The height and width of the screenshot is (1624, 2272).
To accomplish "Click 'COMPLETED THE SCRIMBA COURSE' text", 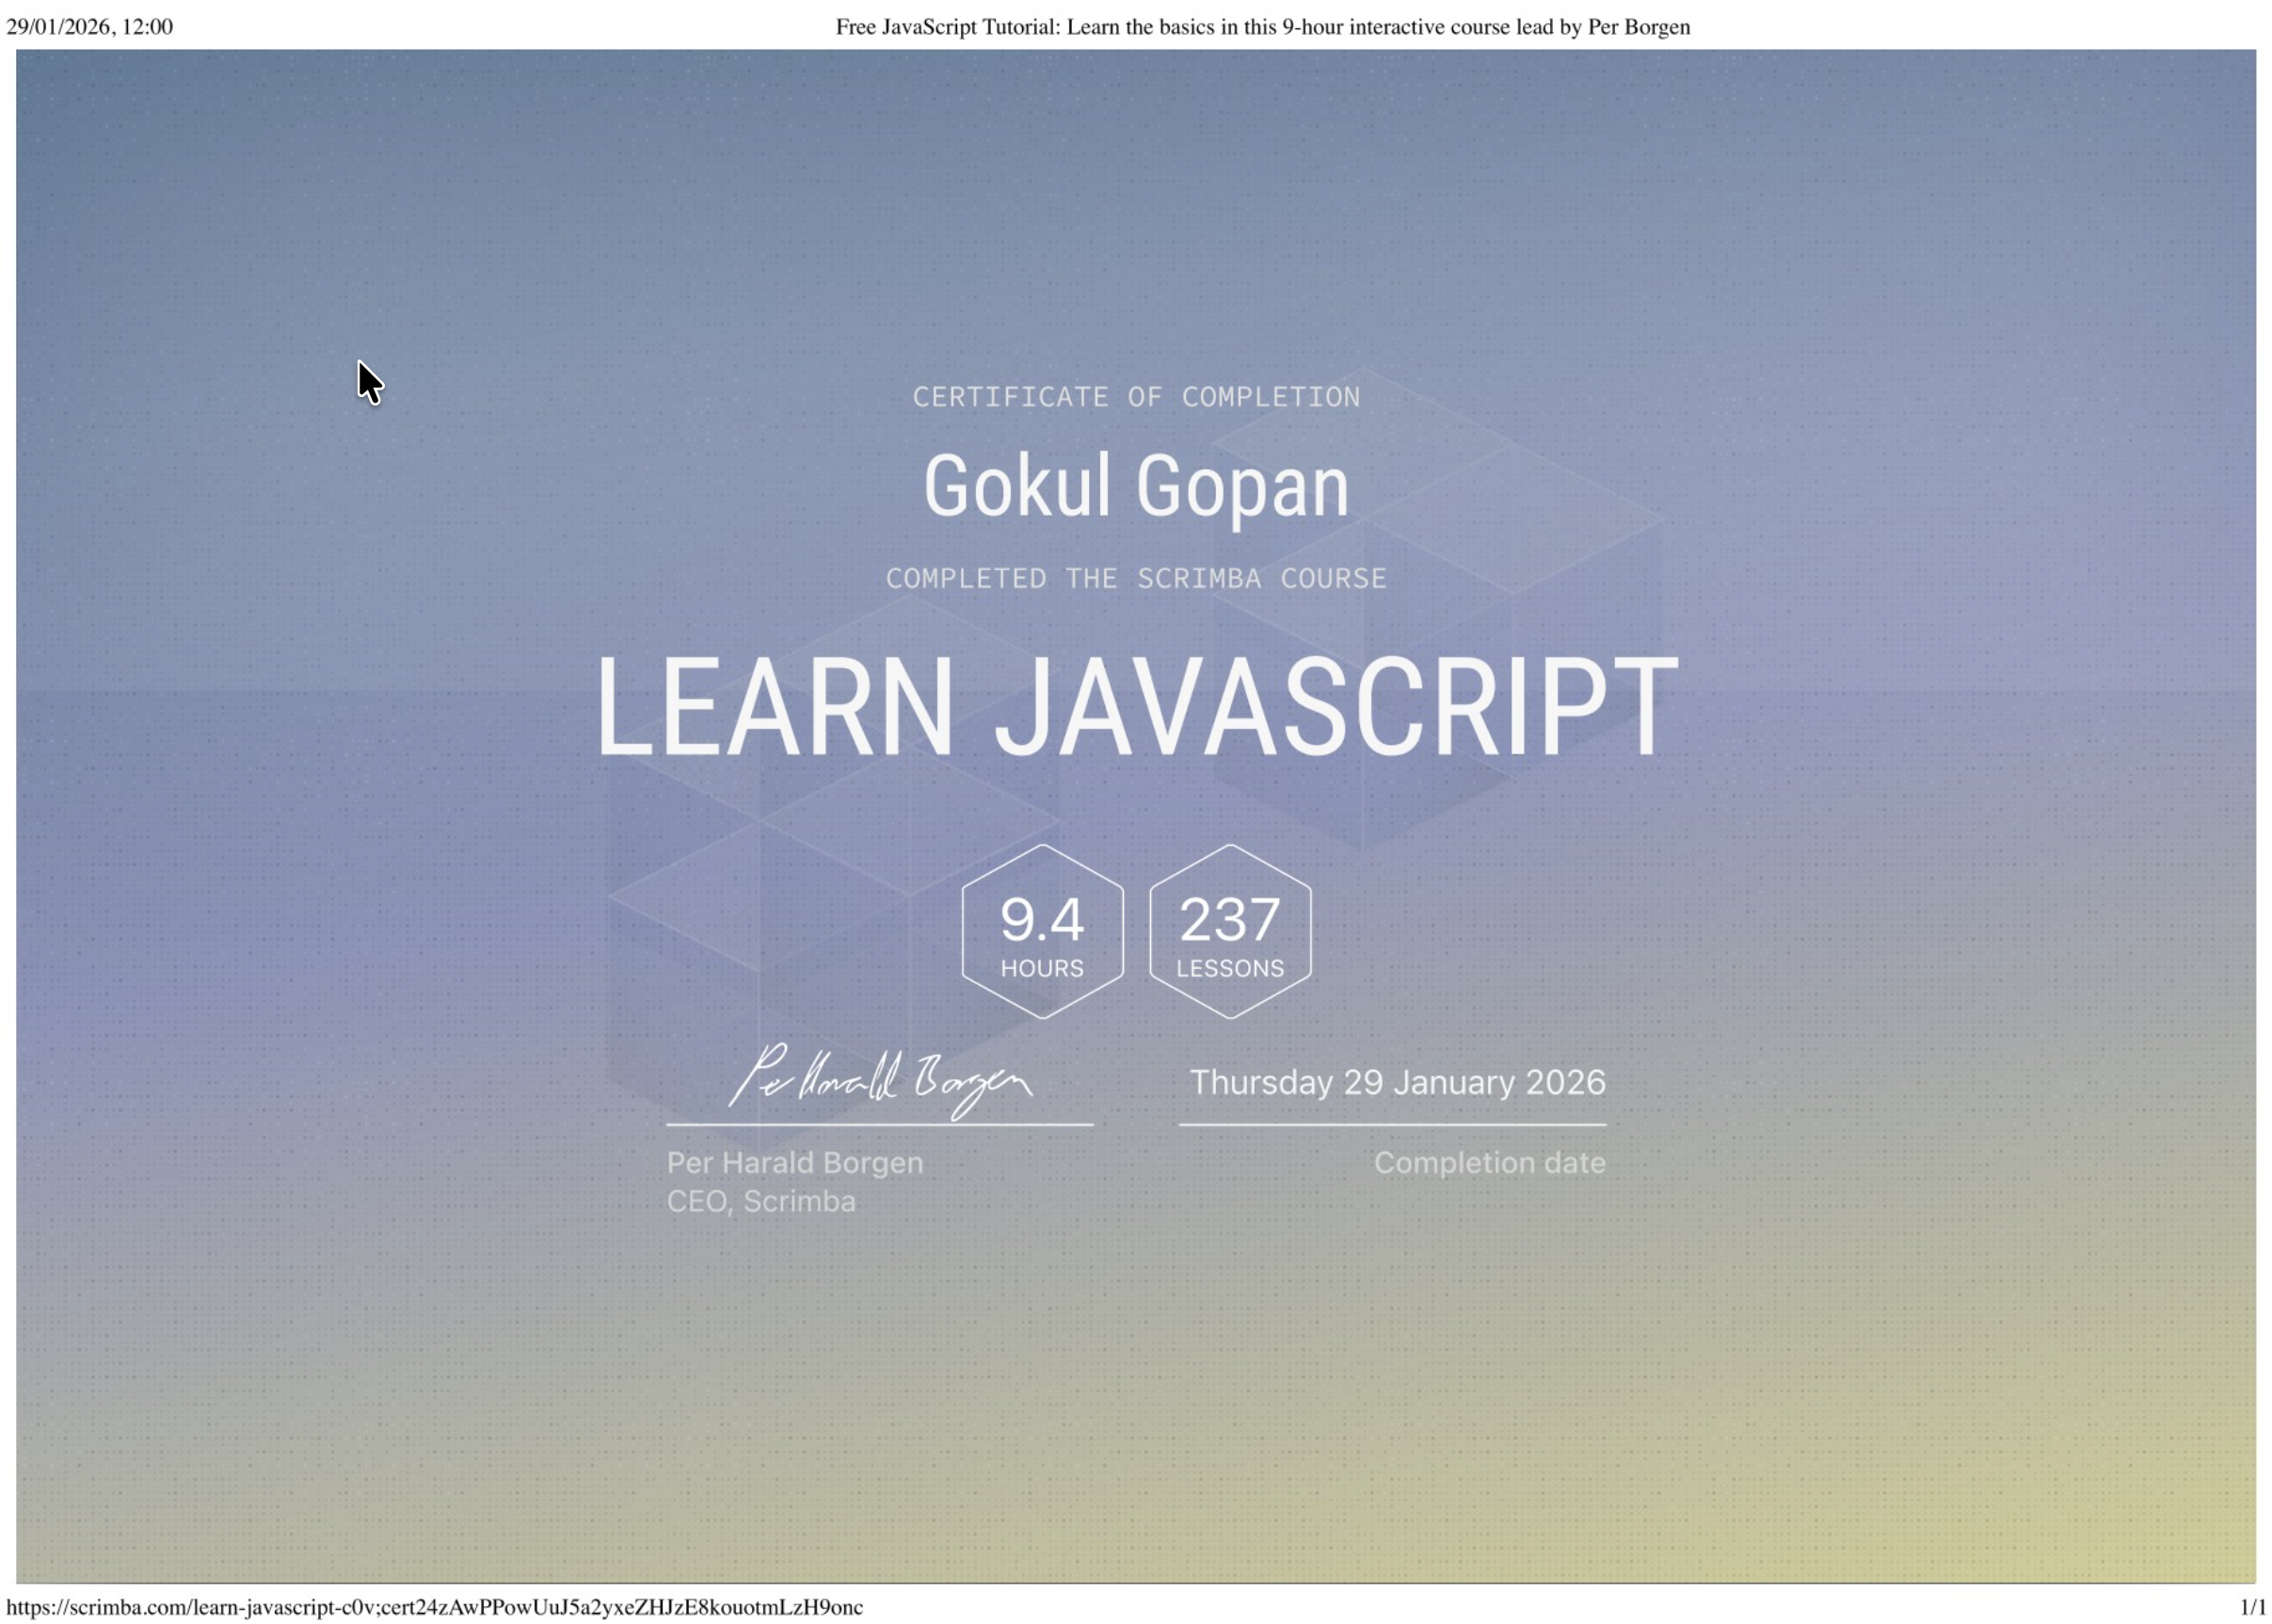I will click(1136, 578).
